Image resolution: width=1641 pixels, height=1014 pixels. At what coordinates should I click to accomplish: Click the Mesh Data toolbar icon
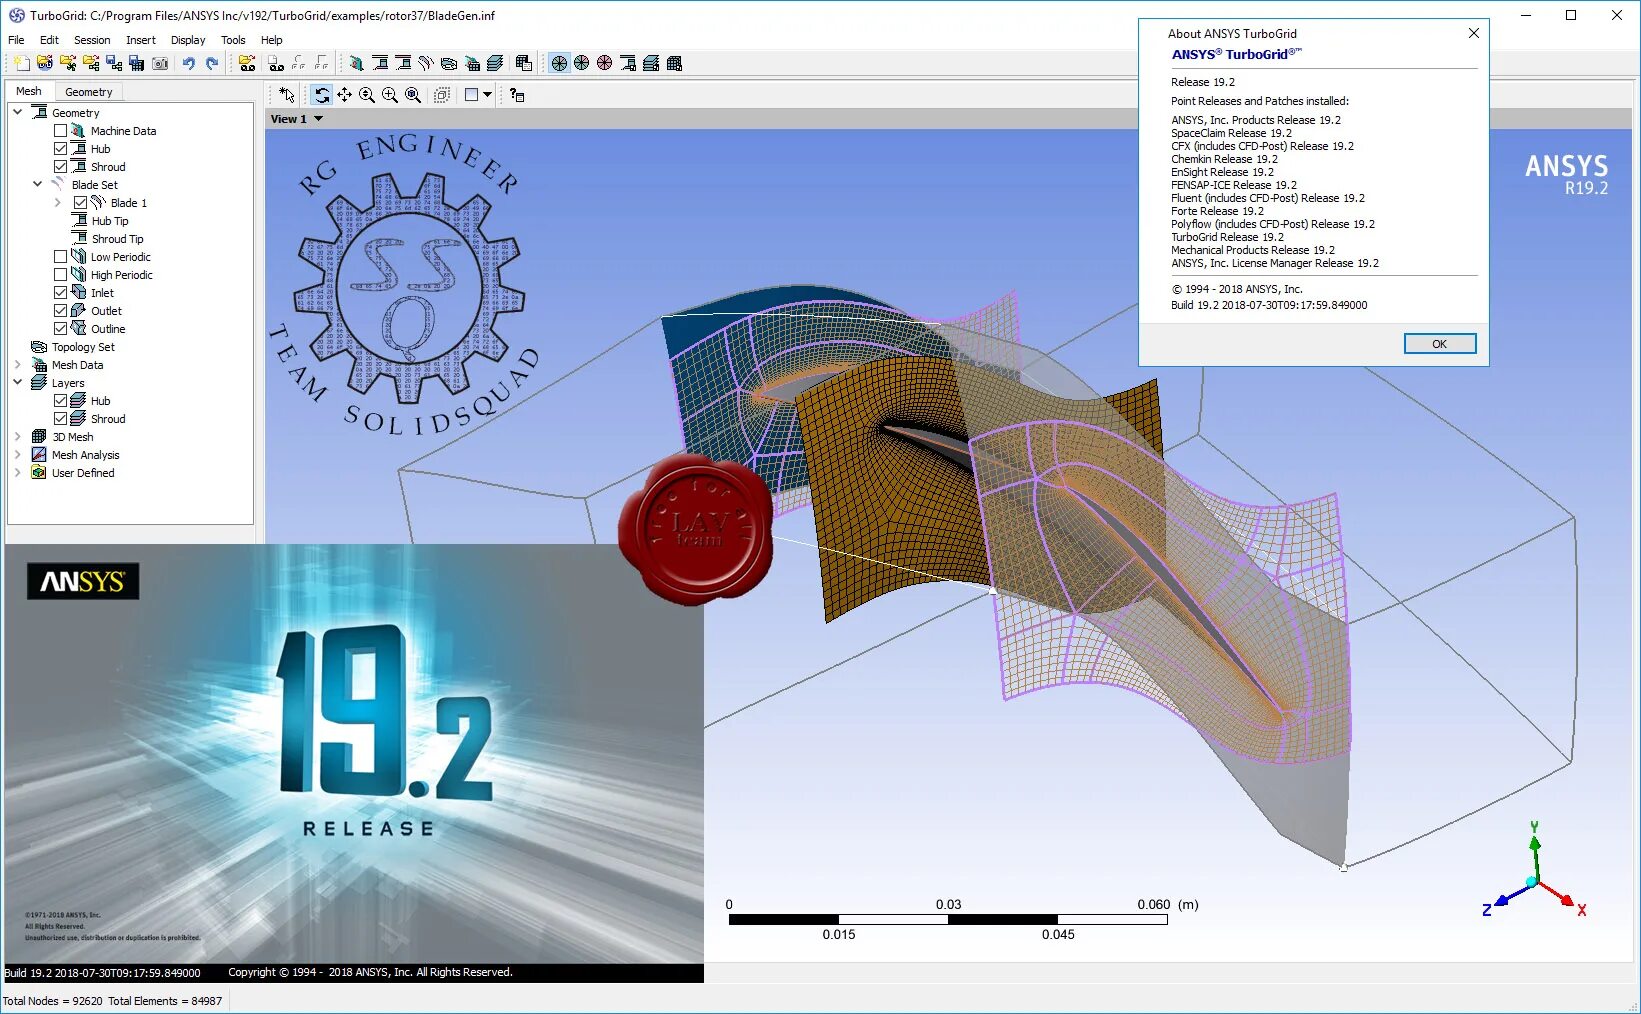tap(472, 63)
